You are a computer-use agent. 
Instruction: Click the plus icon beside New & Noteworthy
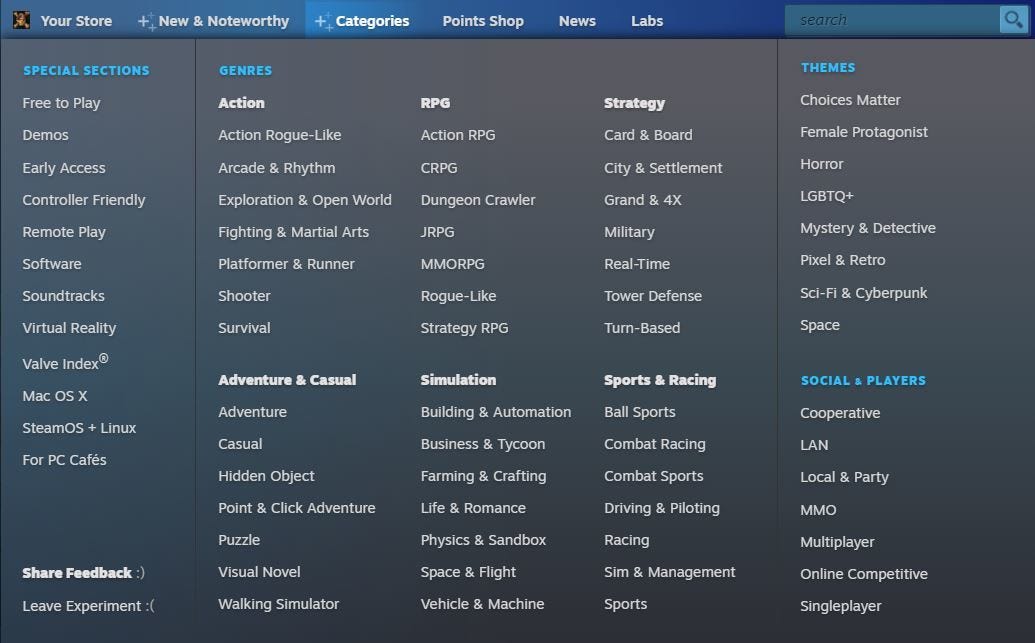148,20
